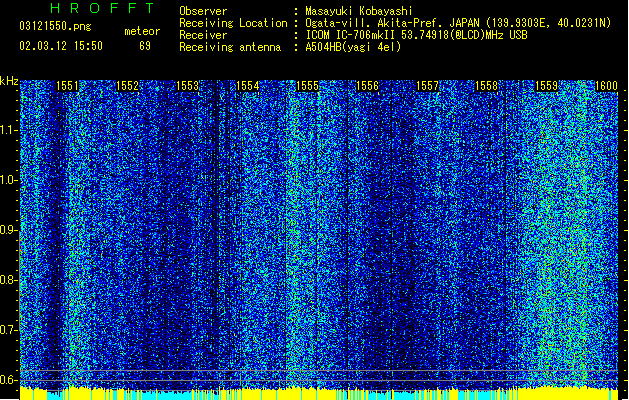Click the 1554 time marker

click(x=248, y=86)
